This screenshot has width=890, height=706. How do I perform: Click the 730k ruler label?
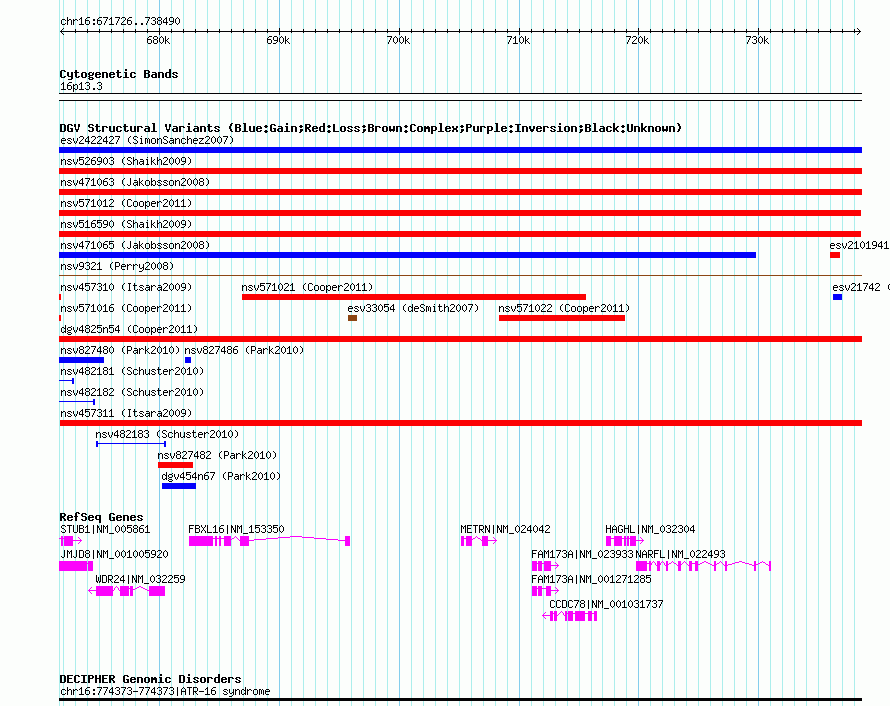(x=757, y=40)
